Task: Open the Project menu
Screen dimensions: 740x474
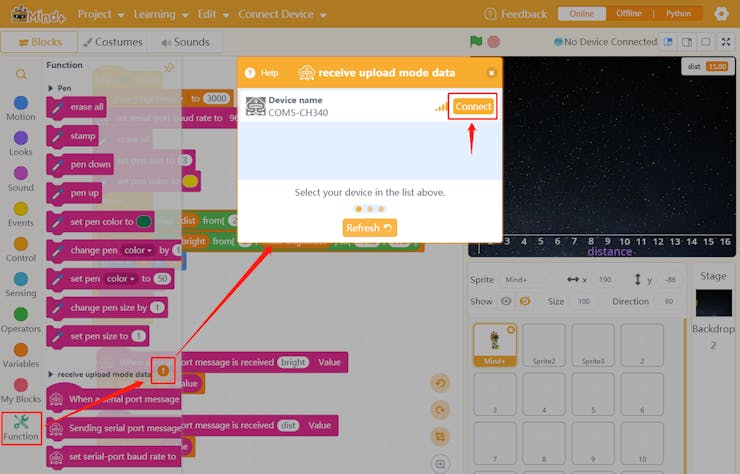Action: click(x=101, y=14)
